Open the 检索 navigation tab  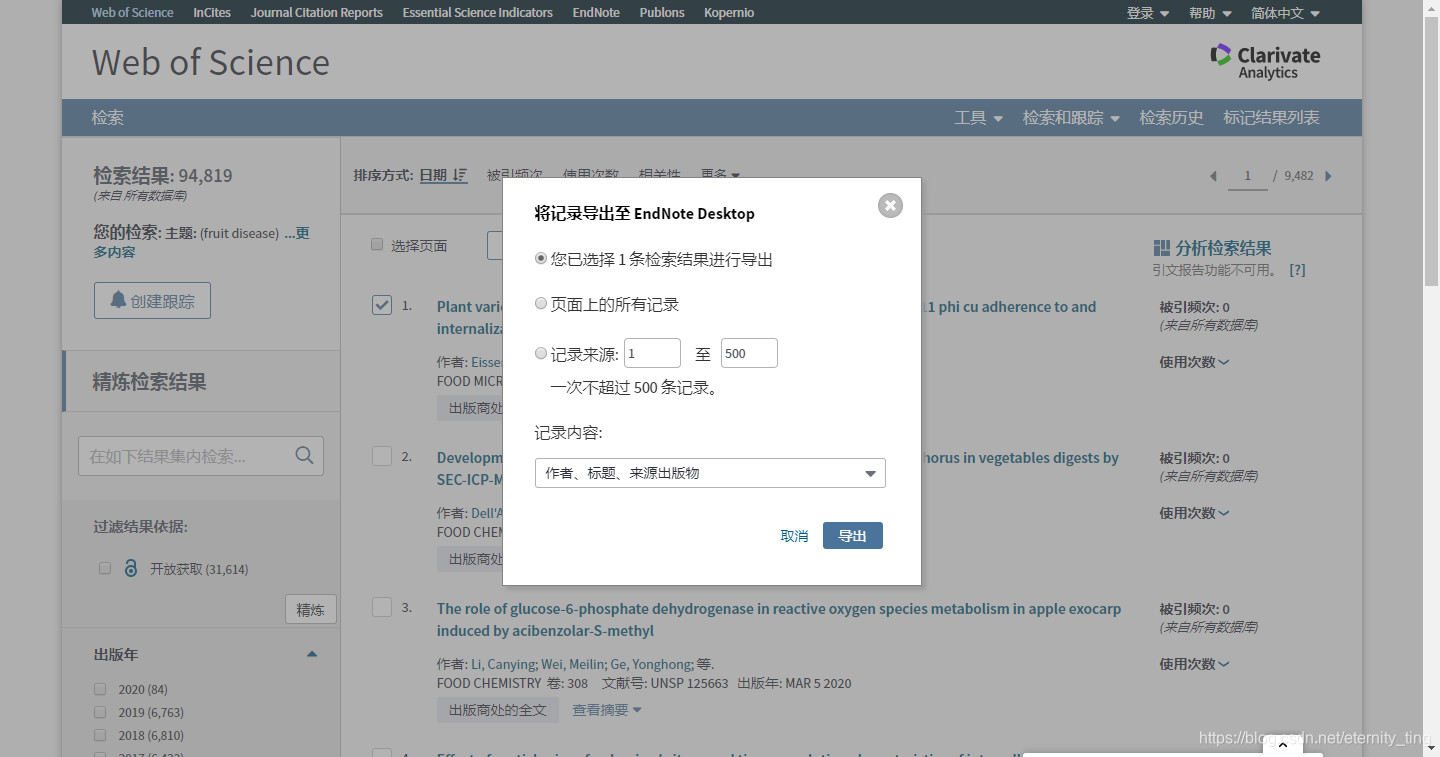[x=108, y=118]
